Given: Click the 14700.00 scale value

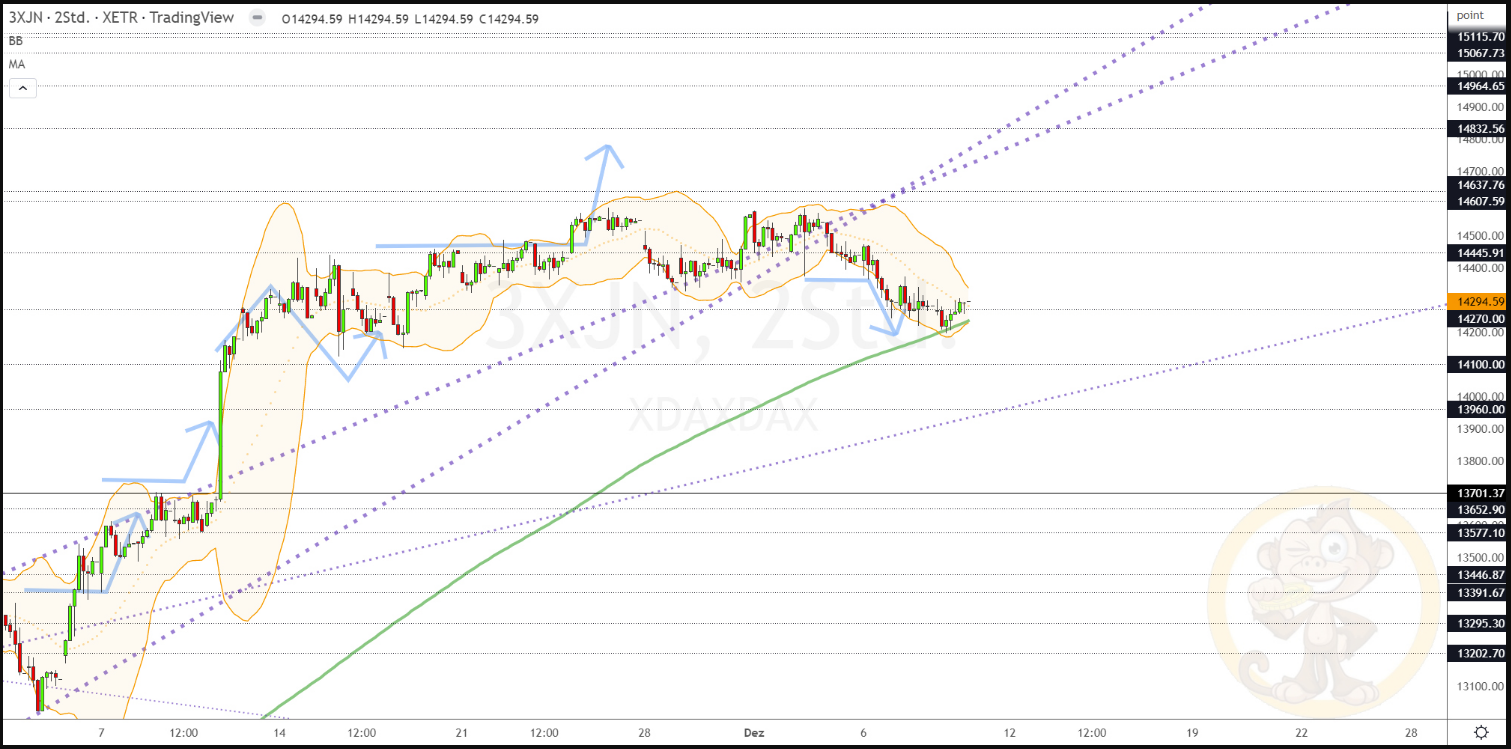Looking at the screenshot, I should click(x=1481, y=172).
